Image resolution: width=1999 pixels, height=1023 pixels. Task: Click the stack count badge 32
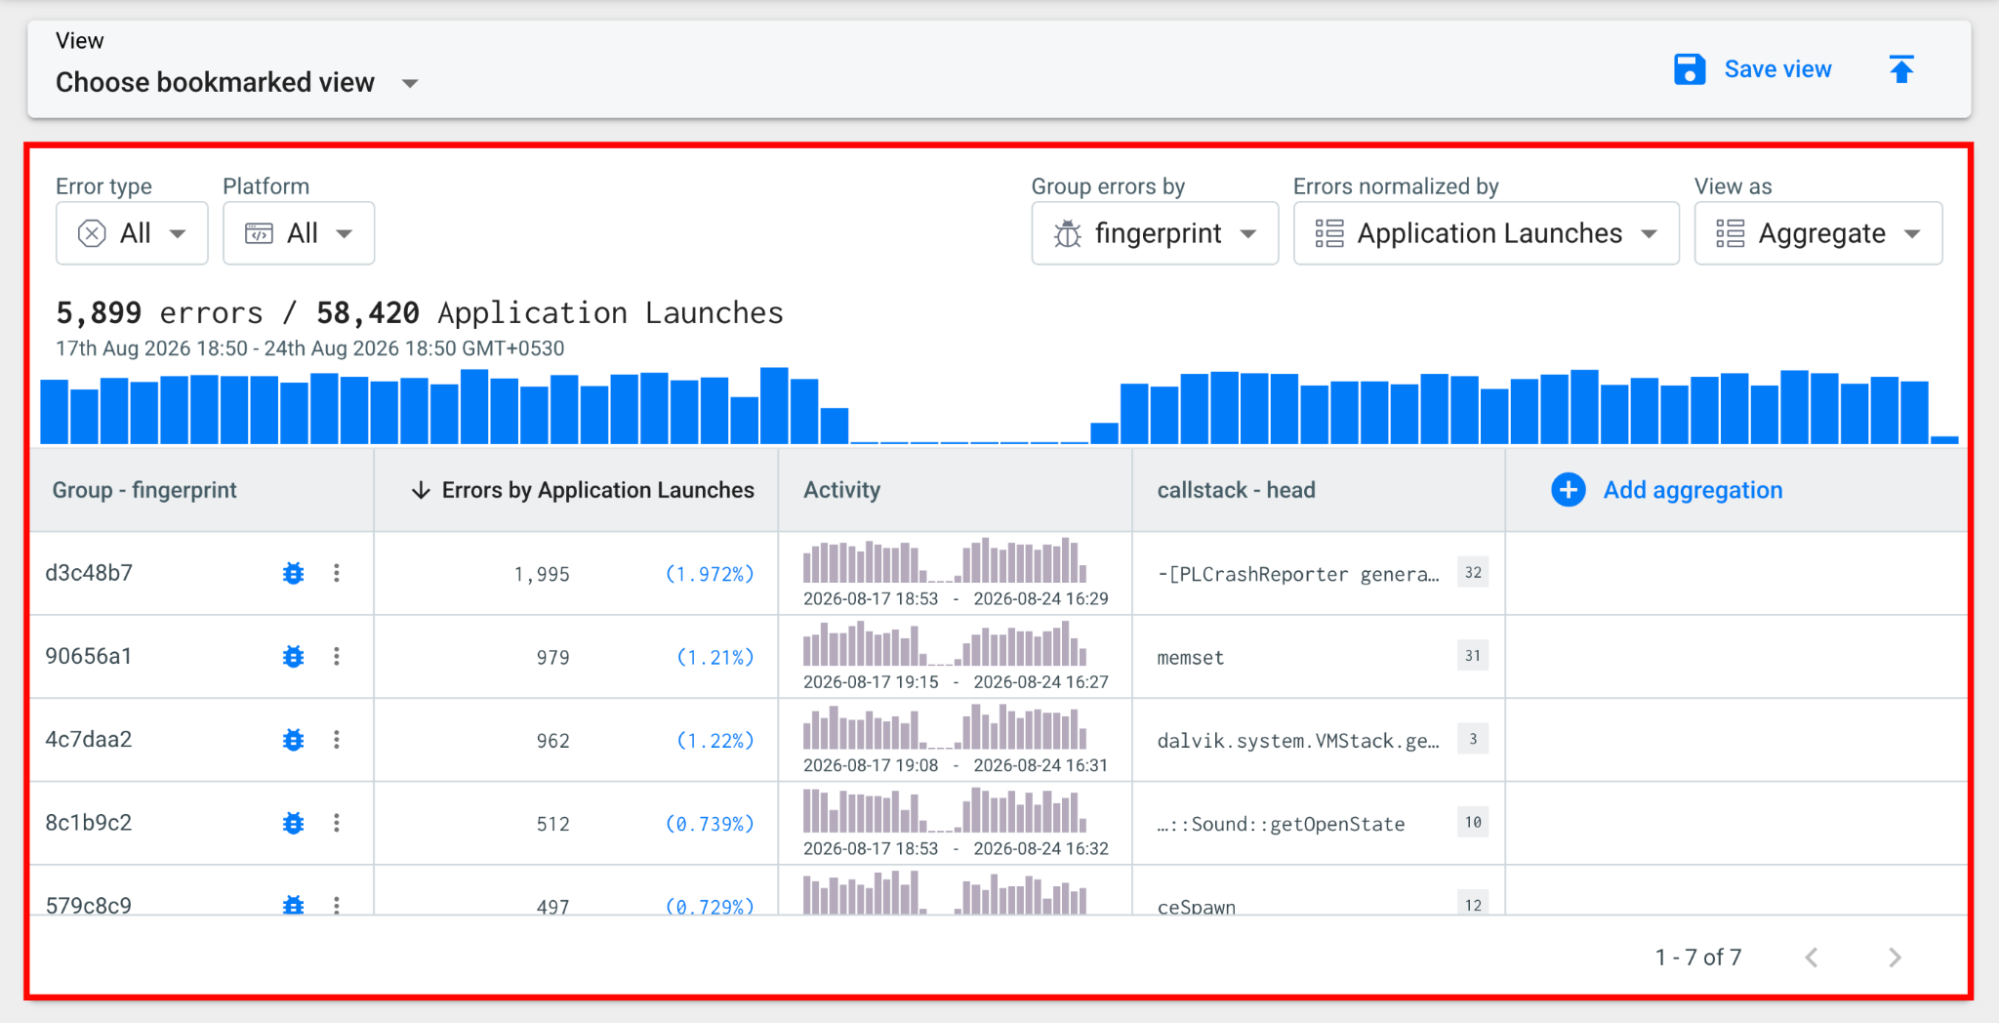[1473, 573]
